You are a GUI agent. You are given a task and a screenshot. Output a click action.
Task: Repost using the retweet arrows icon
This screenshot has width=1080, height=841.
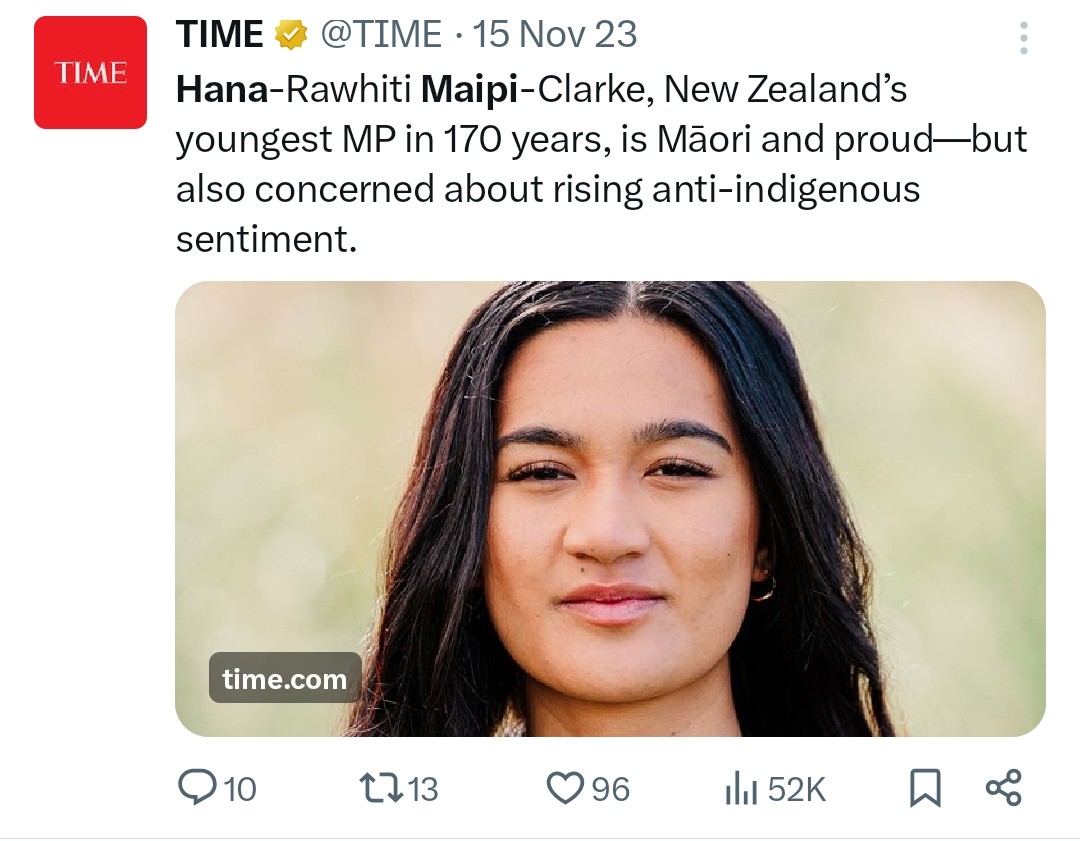[x=380, y=789]
